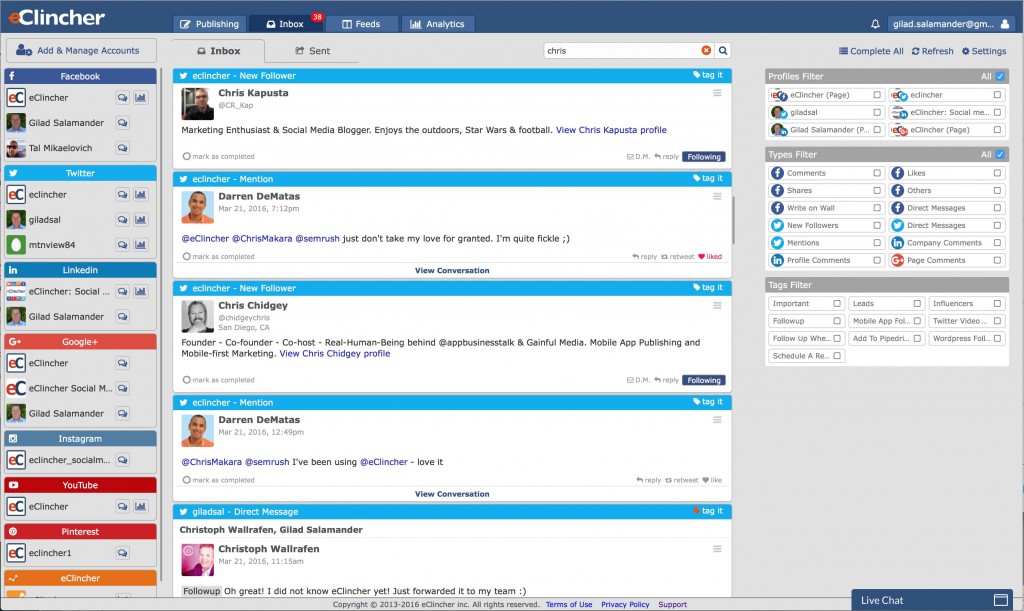Expand the Live Chat window icon
Screen dimensions: 1024x611
(x=1000, y=600)
